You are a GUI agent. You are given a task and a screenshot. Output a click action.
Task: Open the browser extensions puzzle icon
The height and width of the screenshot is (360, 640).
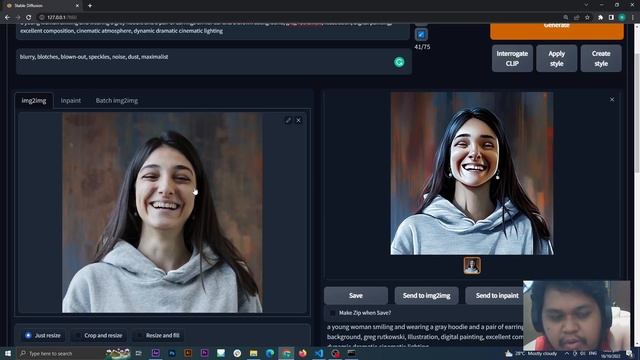(600, 17)
